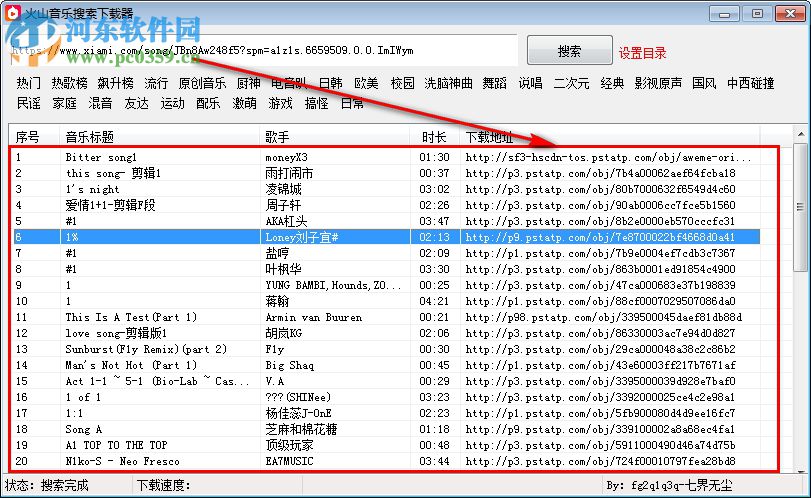Choose the 日常 category
Image resolution: width=811 pixels, height=498 pixels.
(x=352, y=103)
